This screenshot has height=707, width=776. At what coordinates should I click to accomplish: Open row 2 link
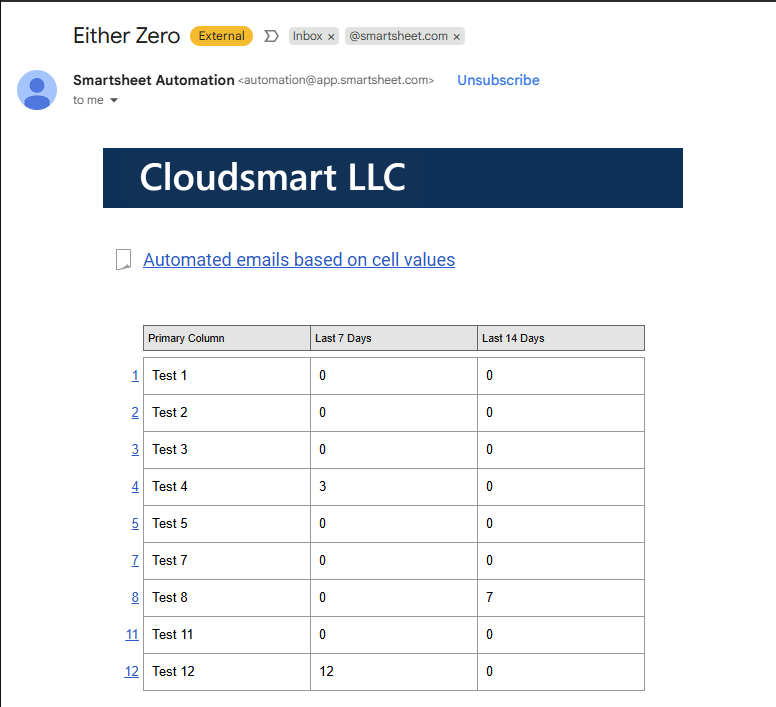135,413
